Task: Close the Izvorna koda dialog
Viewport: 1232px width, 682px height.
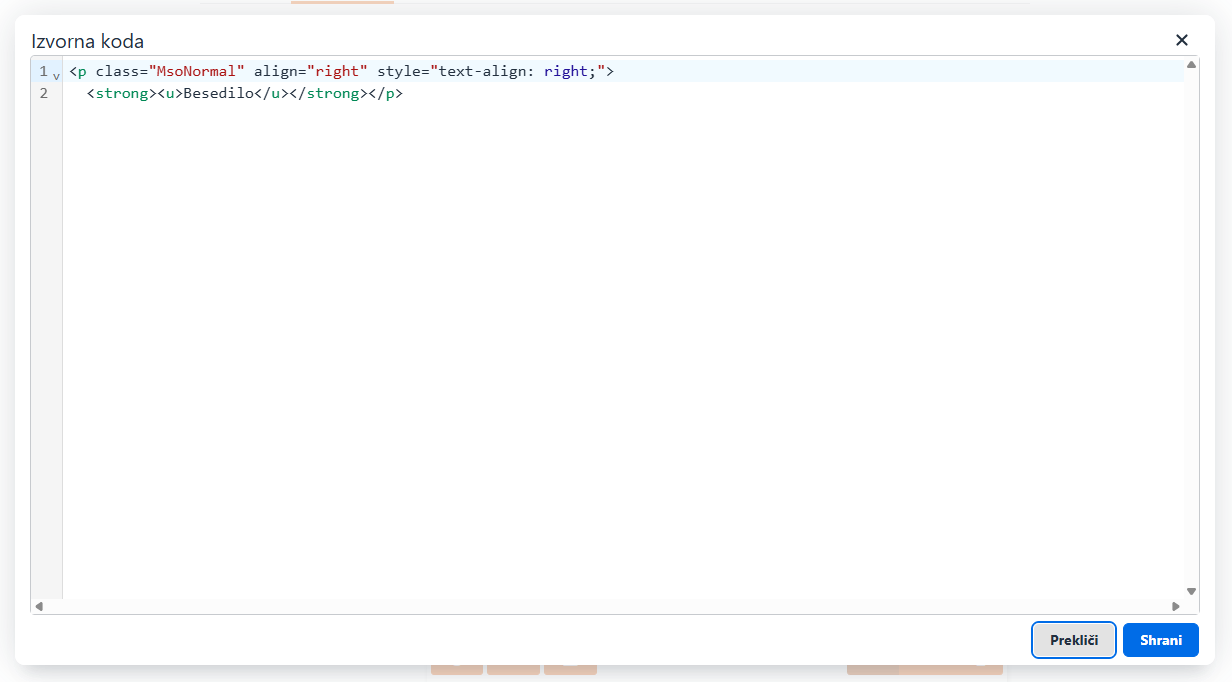Action: pyautogui.click(x=1182, y=40)
